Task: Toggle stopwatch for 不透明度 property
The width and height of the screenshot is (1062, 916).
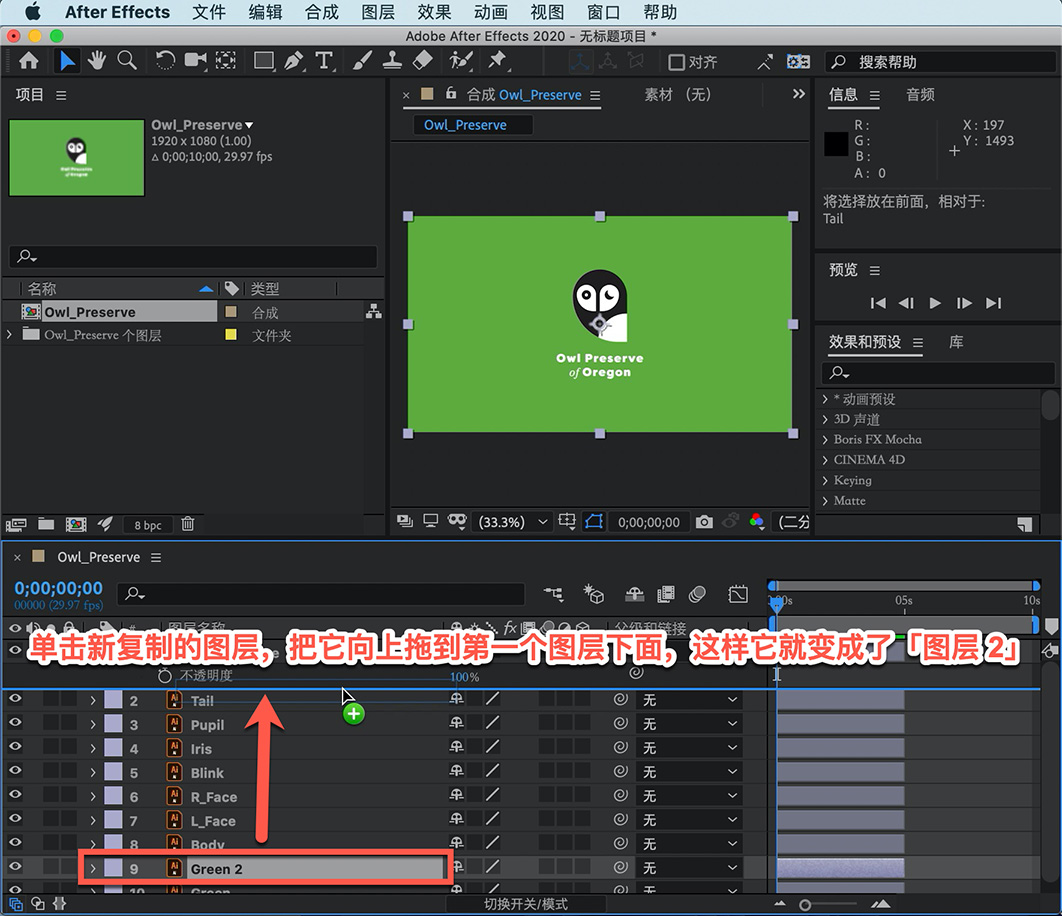Action: (164, 675)
